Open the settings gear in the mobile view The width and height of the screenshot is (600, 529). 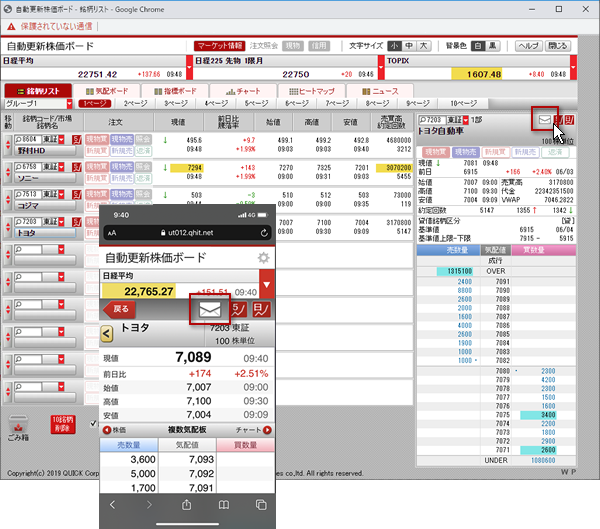pos(263,258)
